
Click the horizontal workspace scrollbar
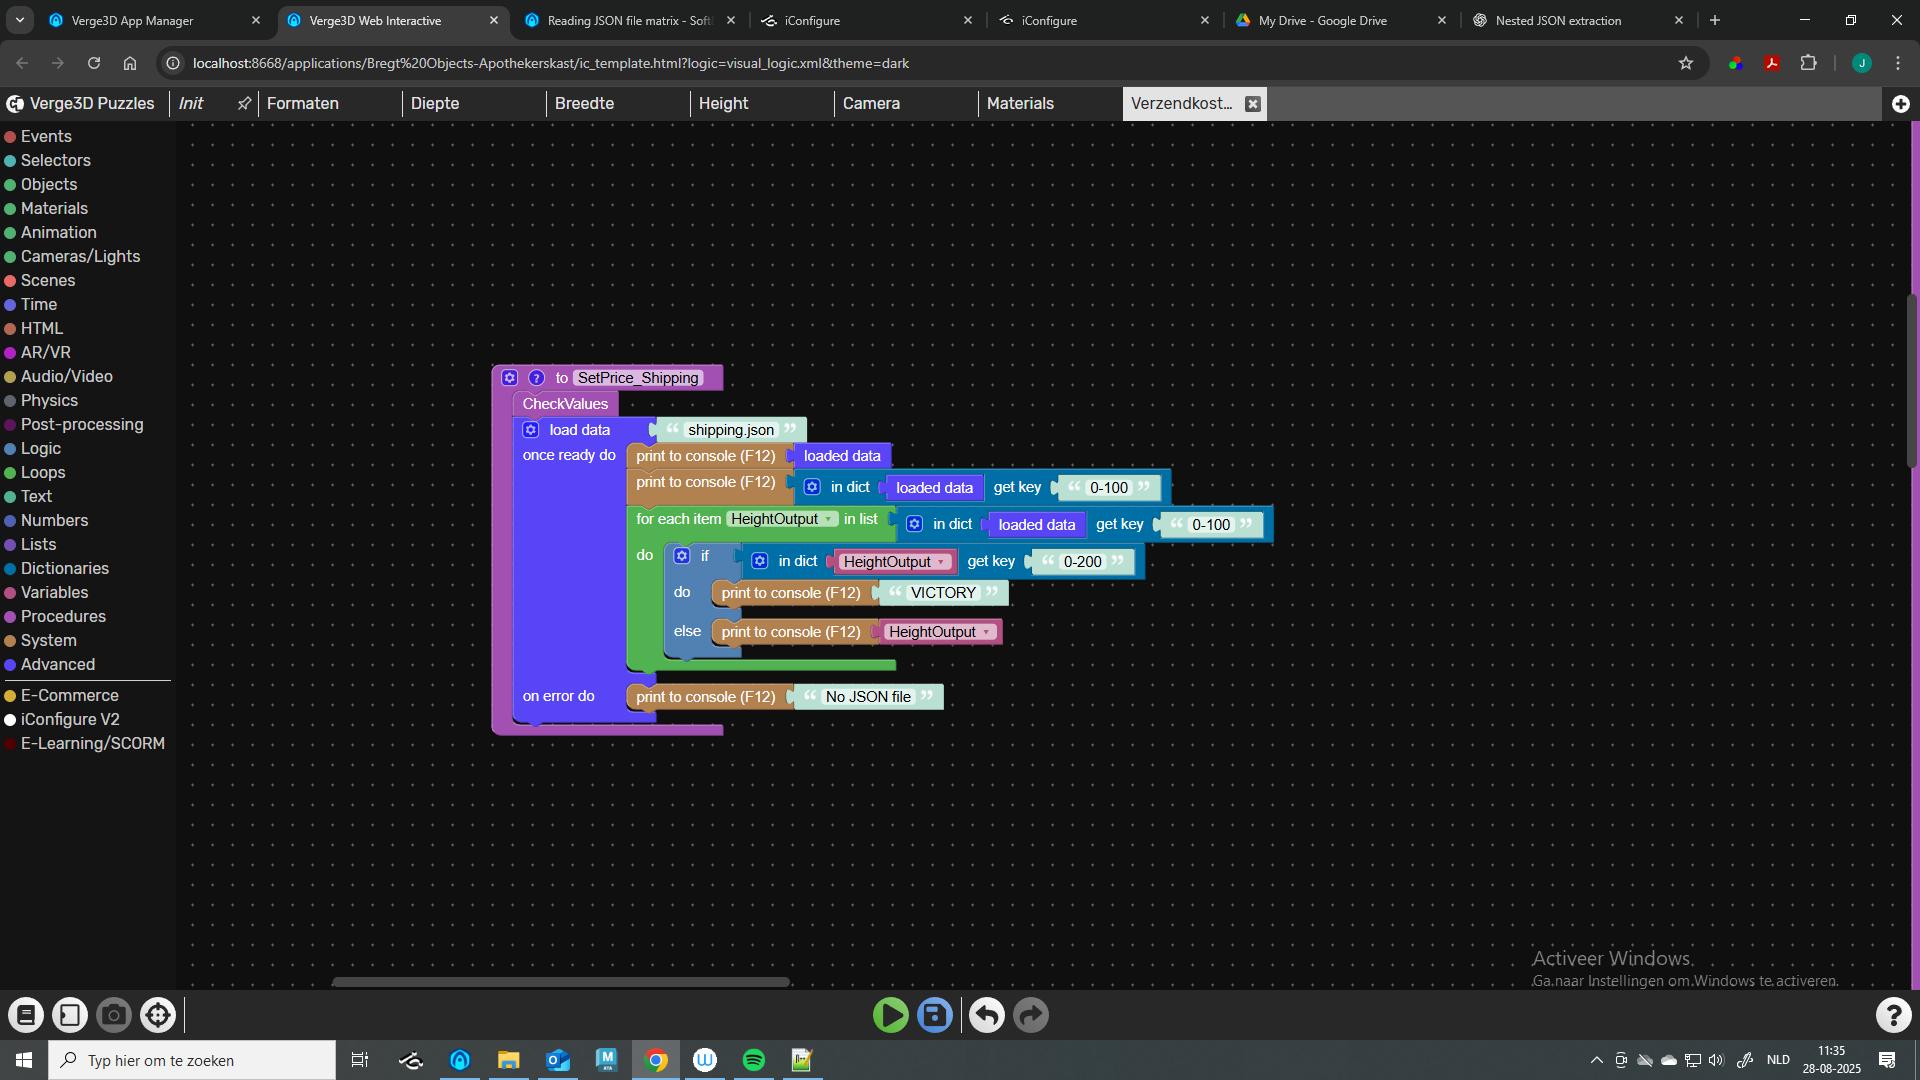pos(560,982)
